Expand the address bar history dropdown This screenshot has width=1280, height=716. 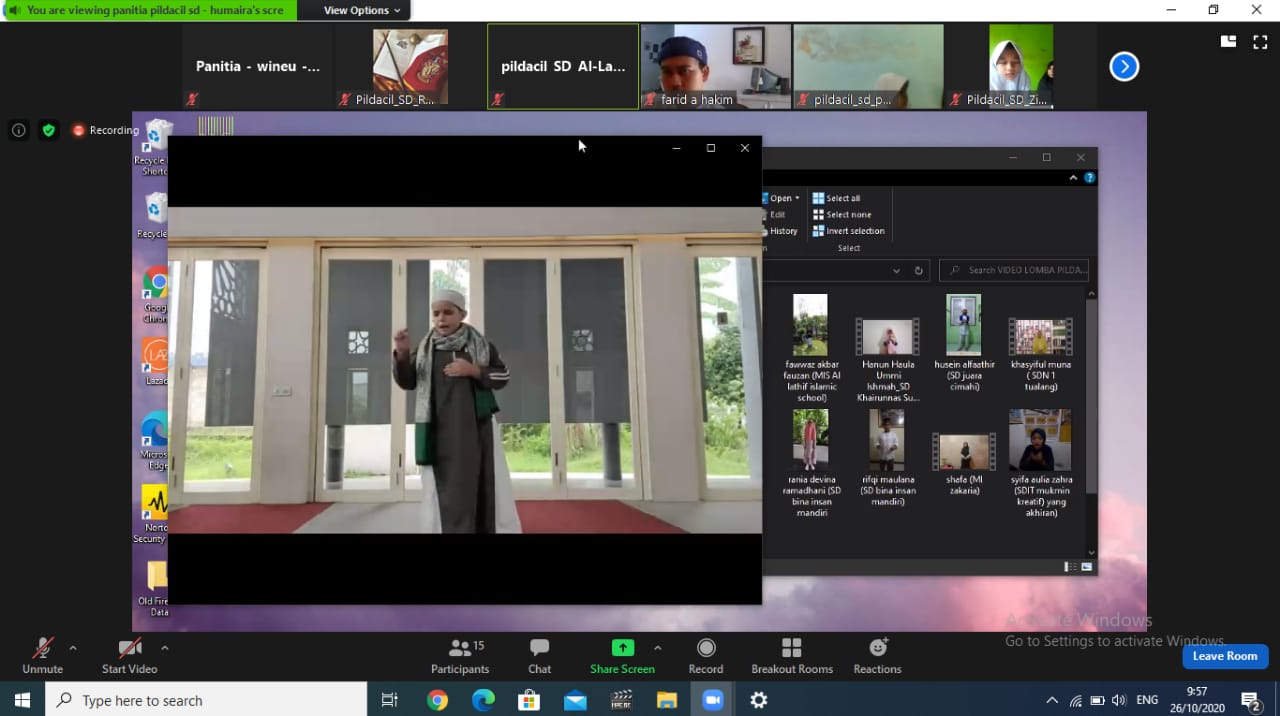coord(896,270)
